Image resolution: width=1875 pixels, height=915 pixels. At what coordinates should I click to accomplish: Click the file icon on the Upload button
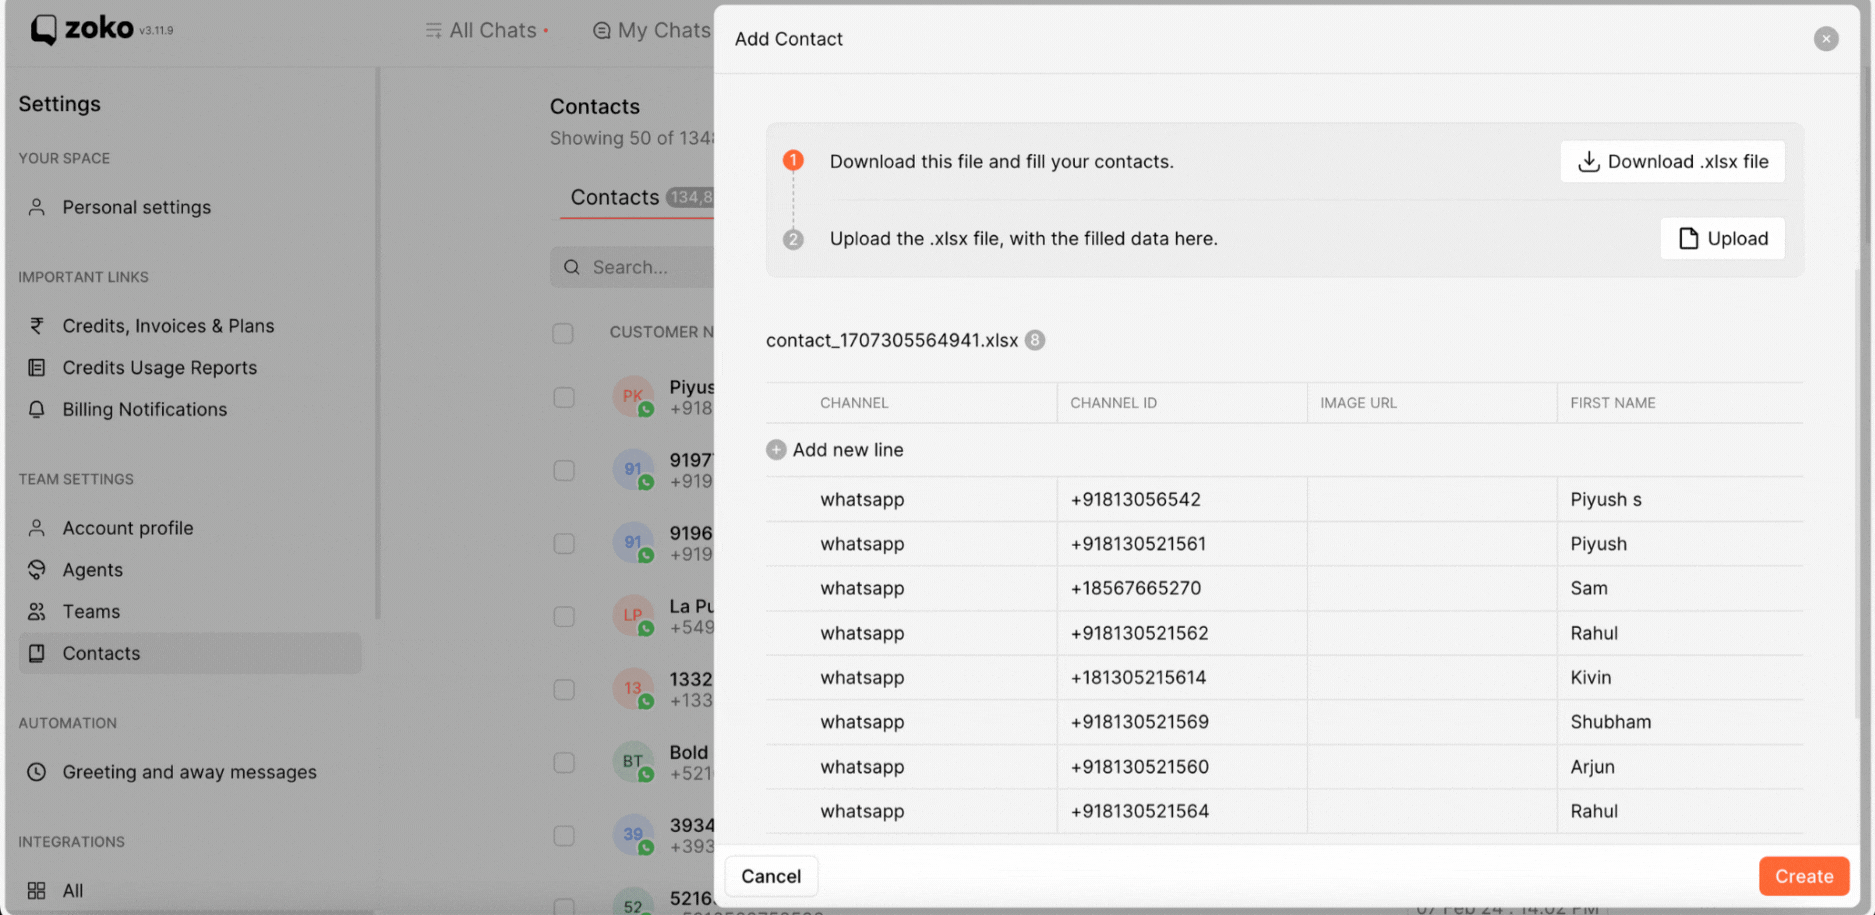click(x=1688, y=238)
